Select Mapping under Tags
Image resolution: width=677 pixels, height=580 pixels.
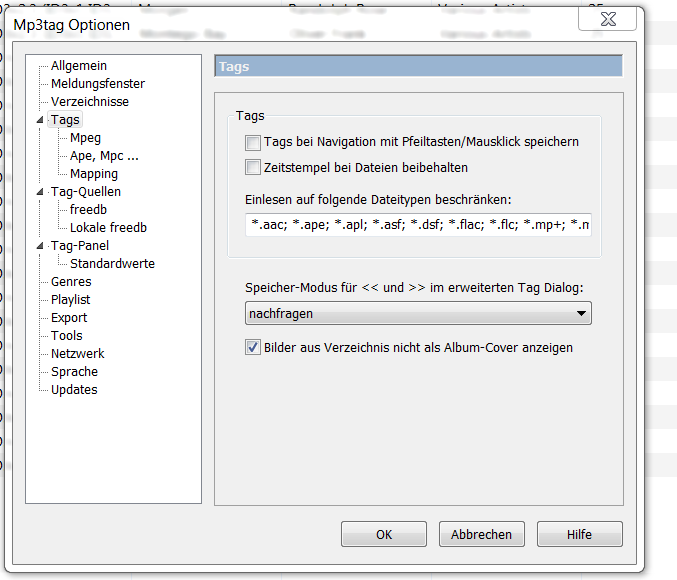pyautogui.click(x=94, y=174)
